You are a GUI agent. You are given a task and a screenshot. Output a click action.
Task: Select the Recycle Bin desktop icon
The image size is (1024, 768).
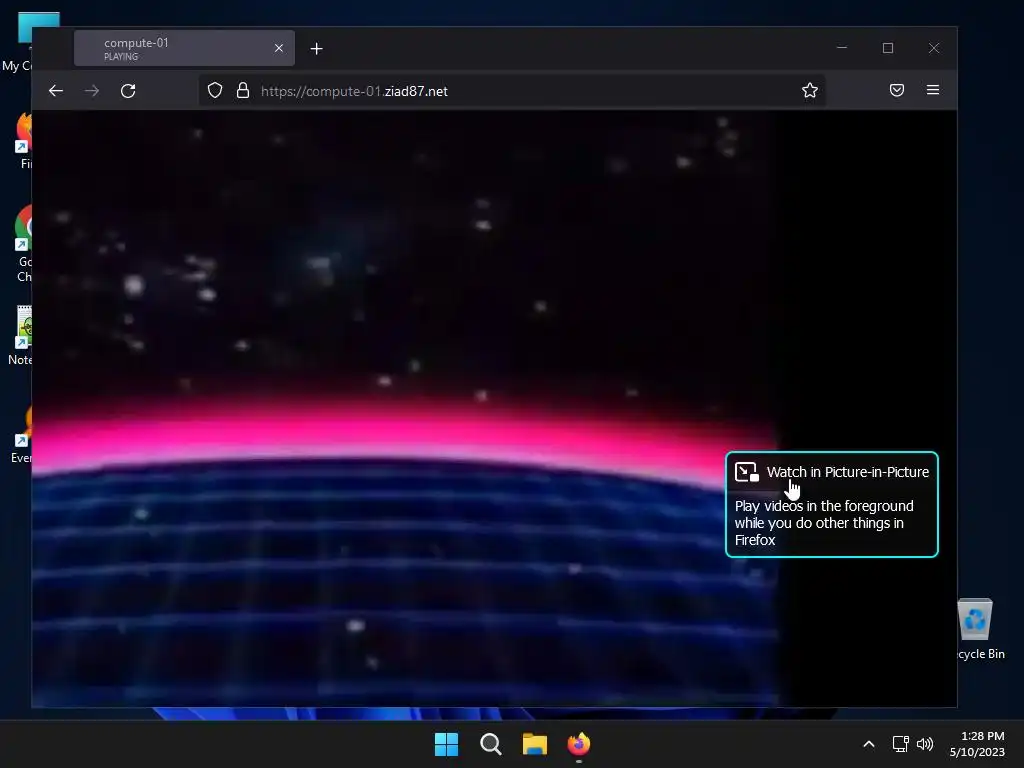[978, 630]
